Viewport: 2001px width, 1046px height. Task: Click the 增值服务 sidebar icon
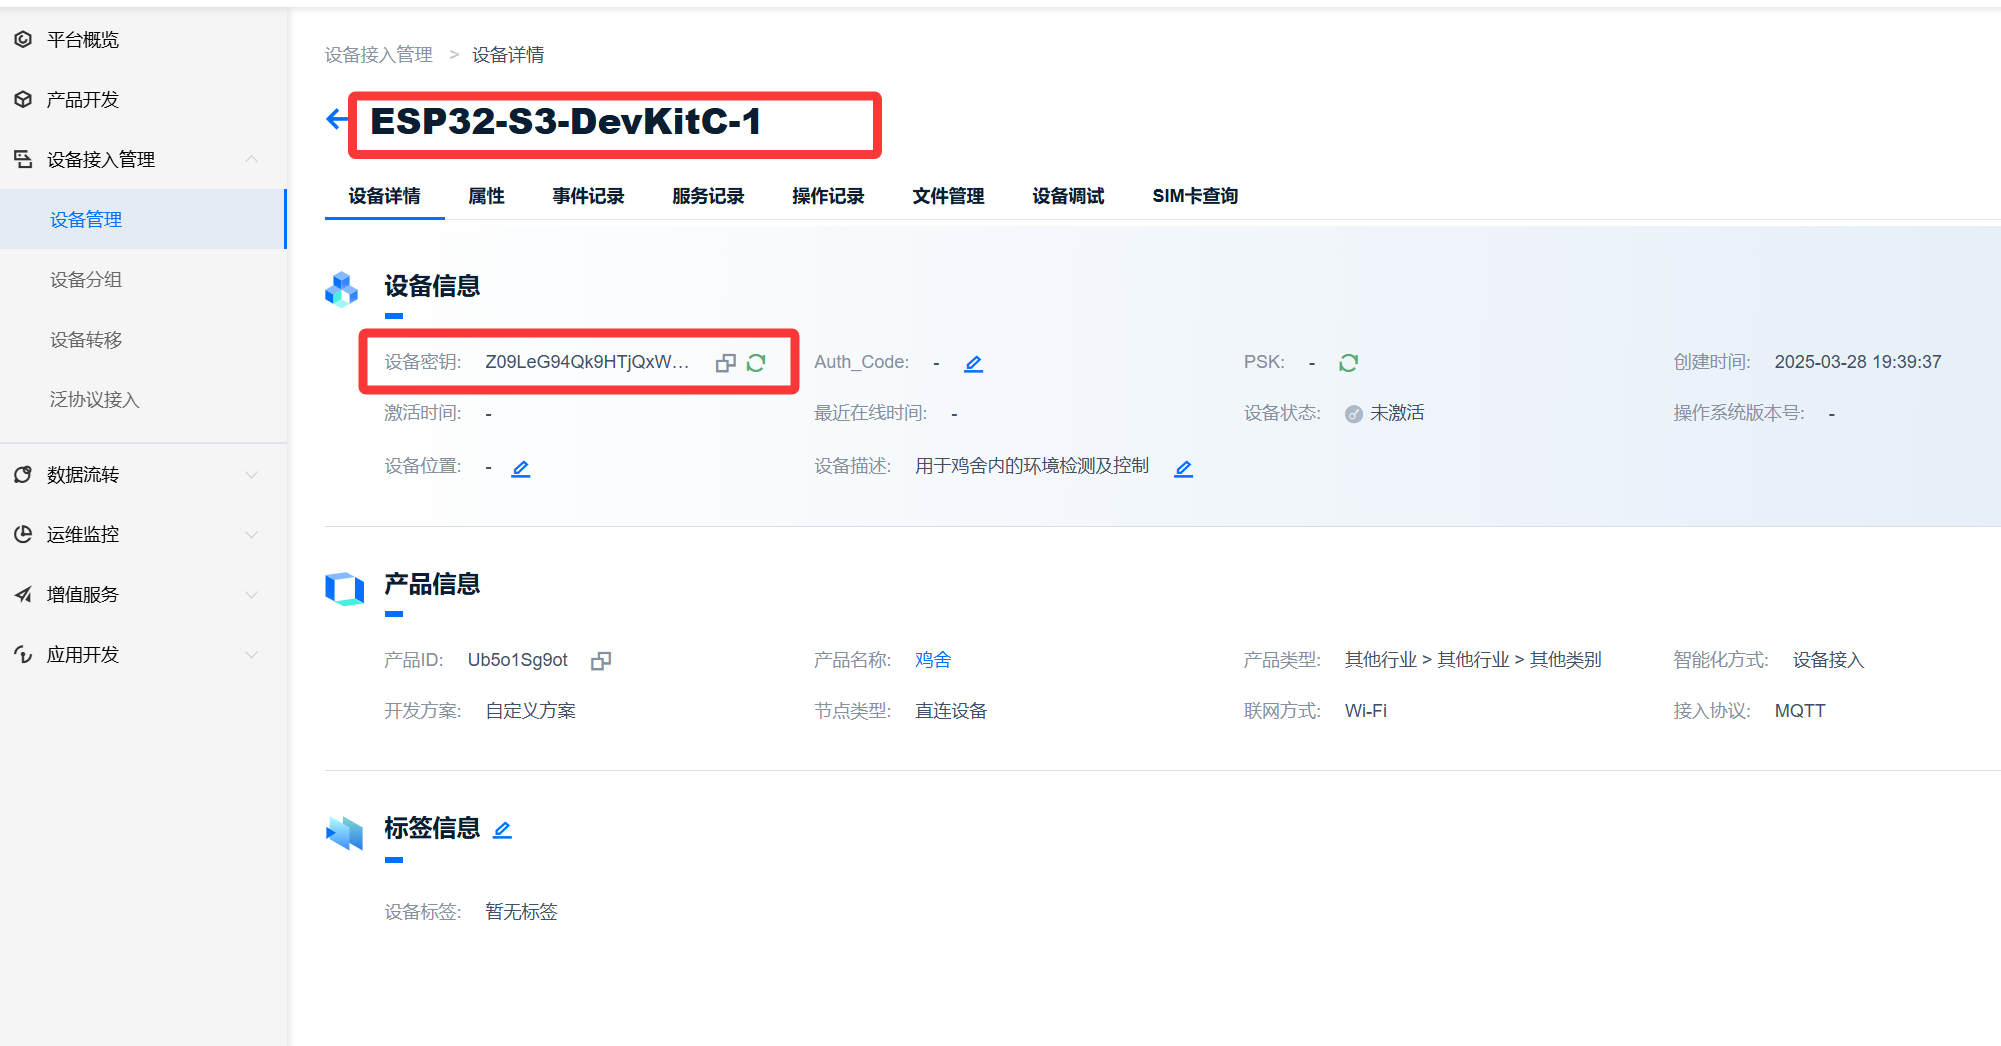[x=23, y=594]
